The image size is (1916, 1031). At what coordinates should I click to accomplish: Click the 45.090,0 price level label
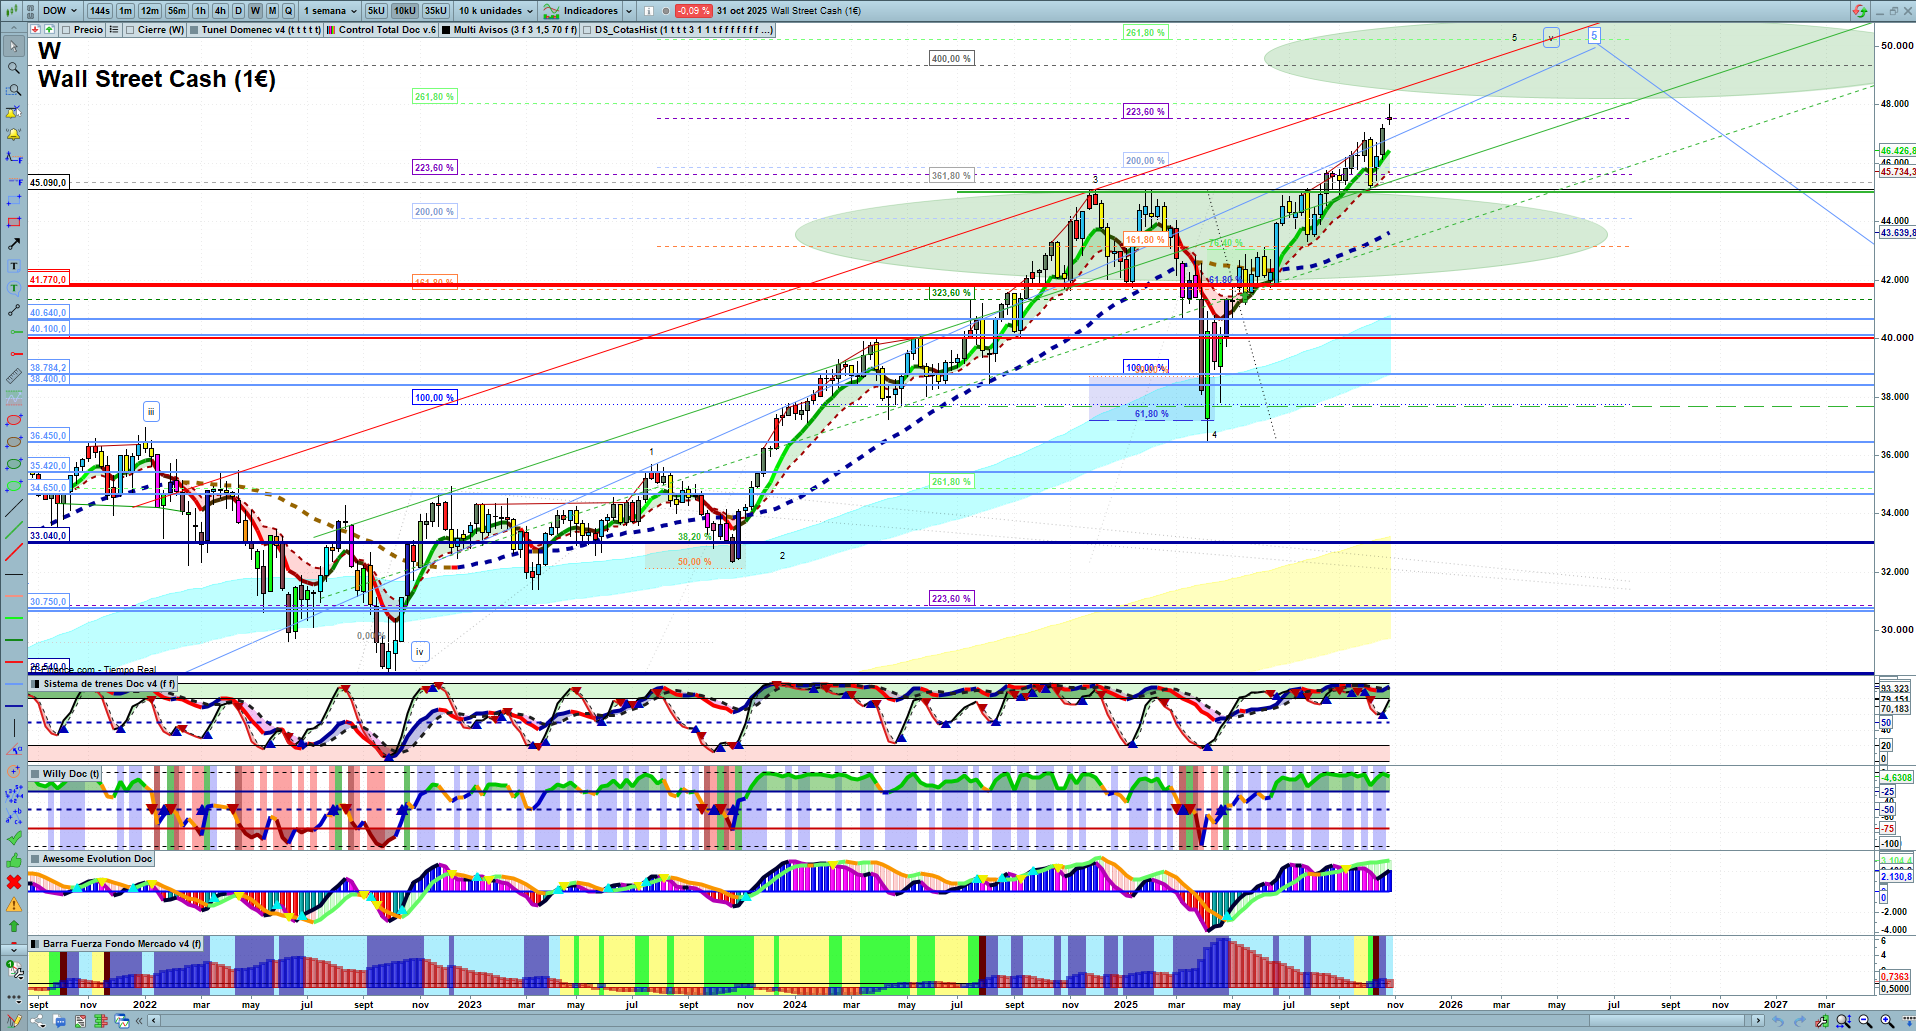tap(48, 183)
